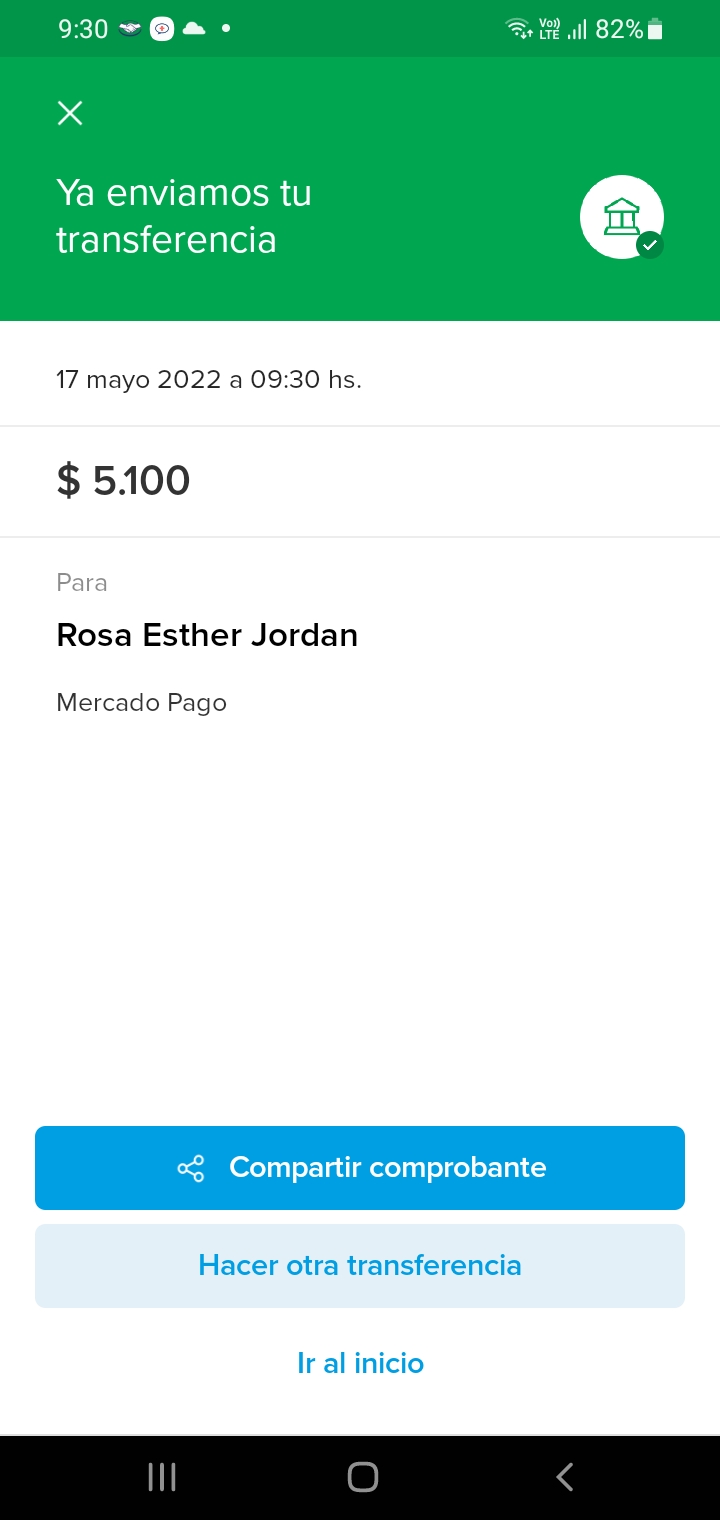Screen dimensions: 720x1520
Task: Tap Ya enviamos tu transferencia heading
Action: [x=184, y=216]
